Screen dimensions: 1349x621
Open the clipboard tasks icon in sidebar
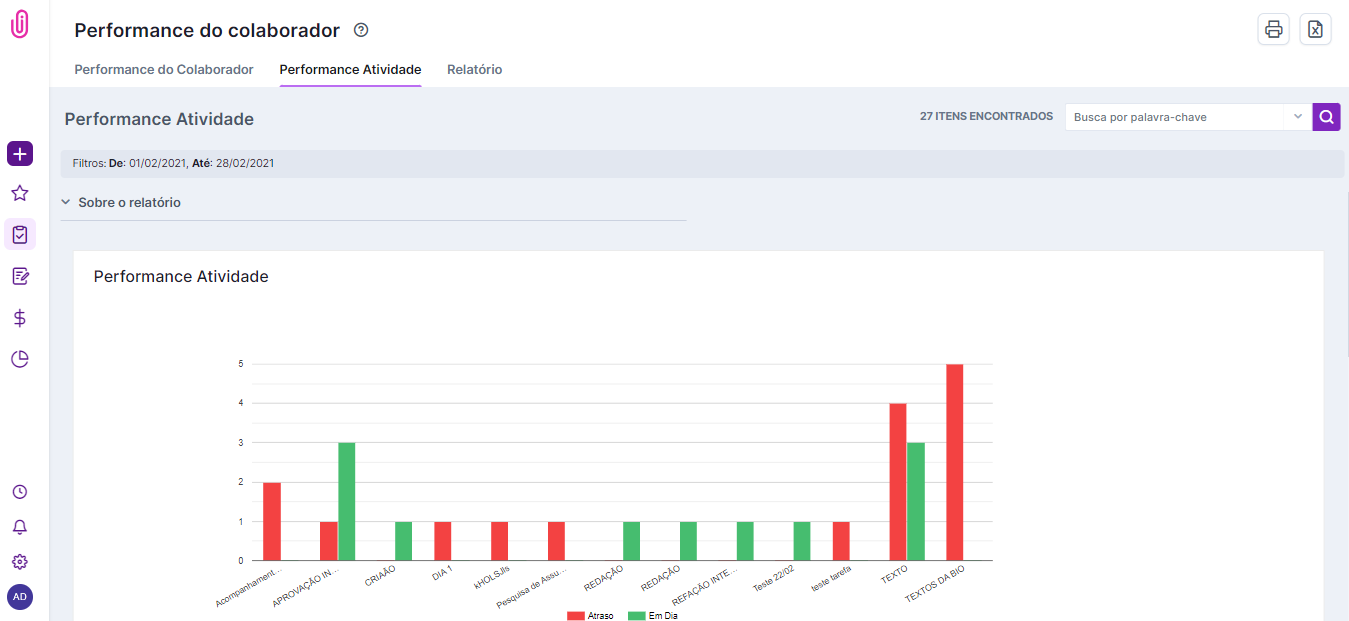20,235
